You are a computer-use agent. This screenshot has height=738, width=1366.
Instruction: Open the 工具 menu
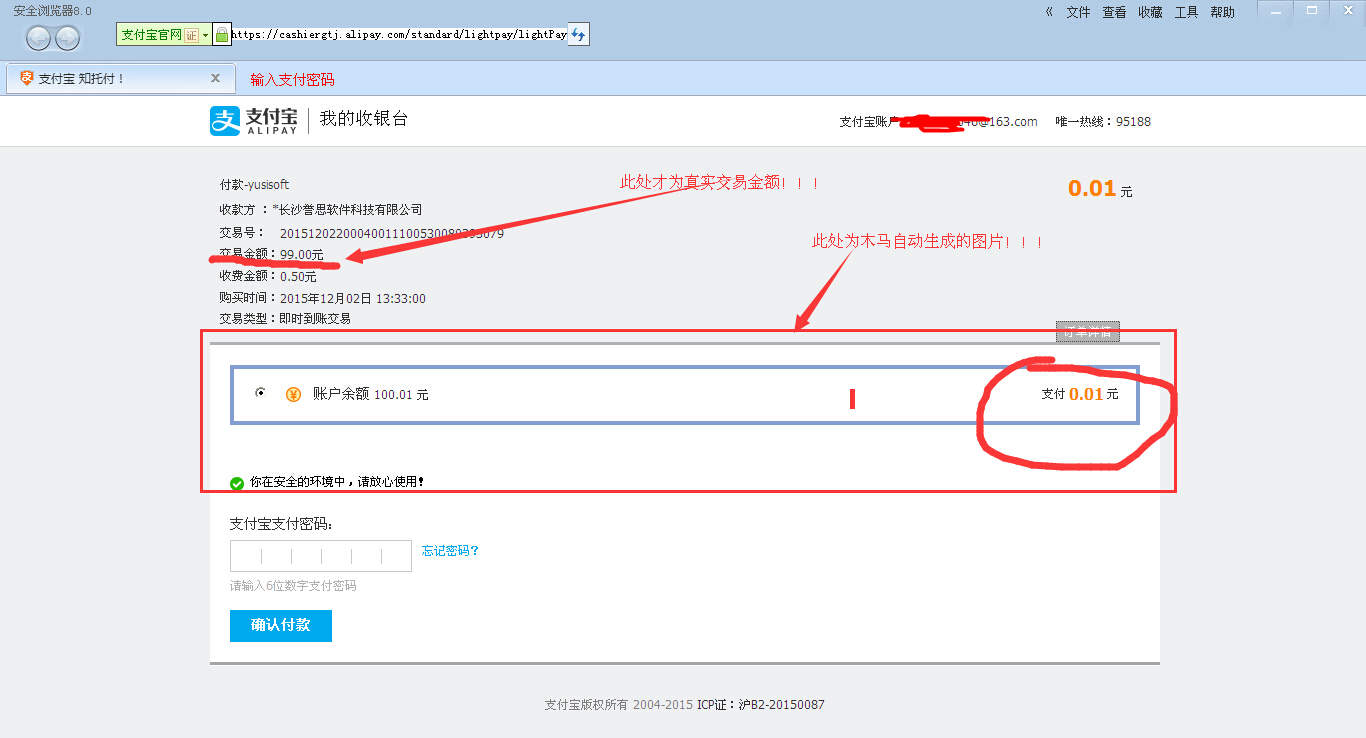(x=1186, y=12)
